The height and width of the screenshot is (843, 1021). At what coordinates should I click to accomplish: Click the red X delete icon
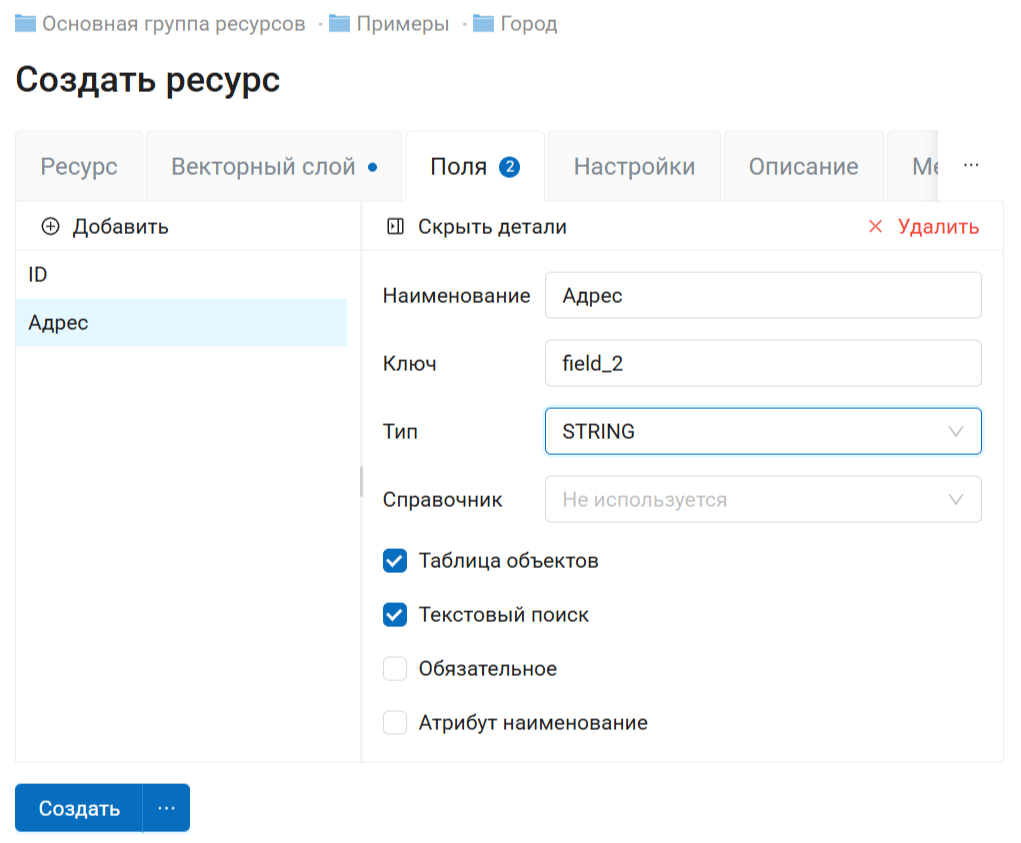coord(875,227)
